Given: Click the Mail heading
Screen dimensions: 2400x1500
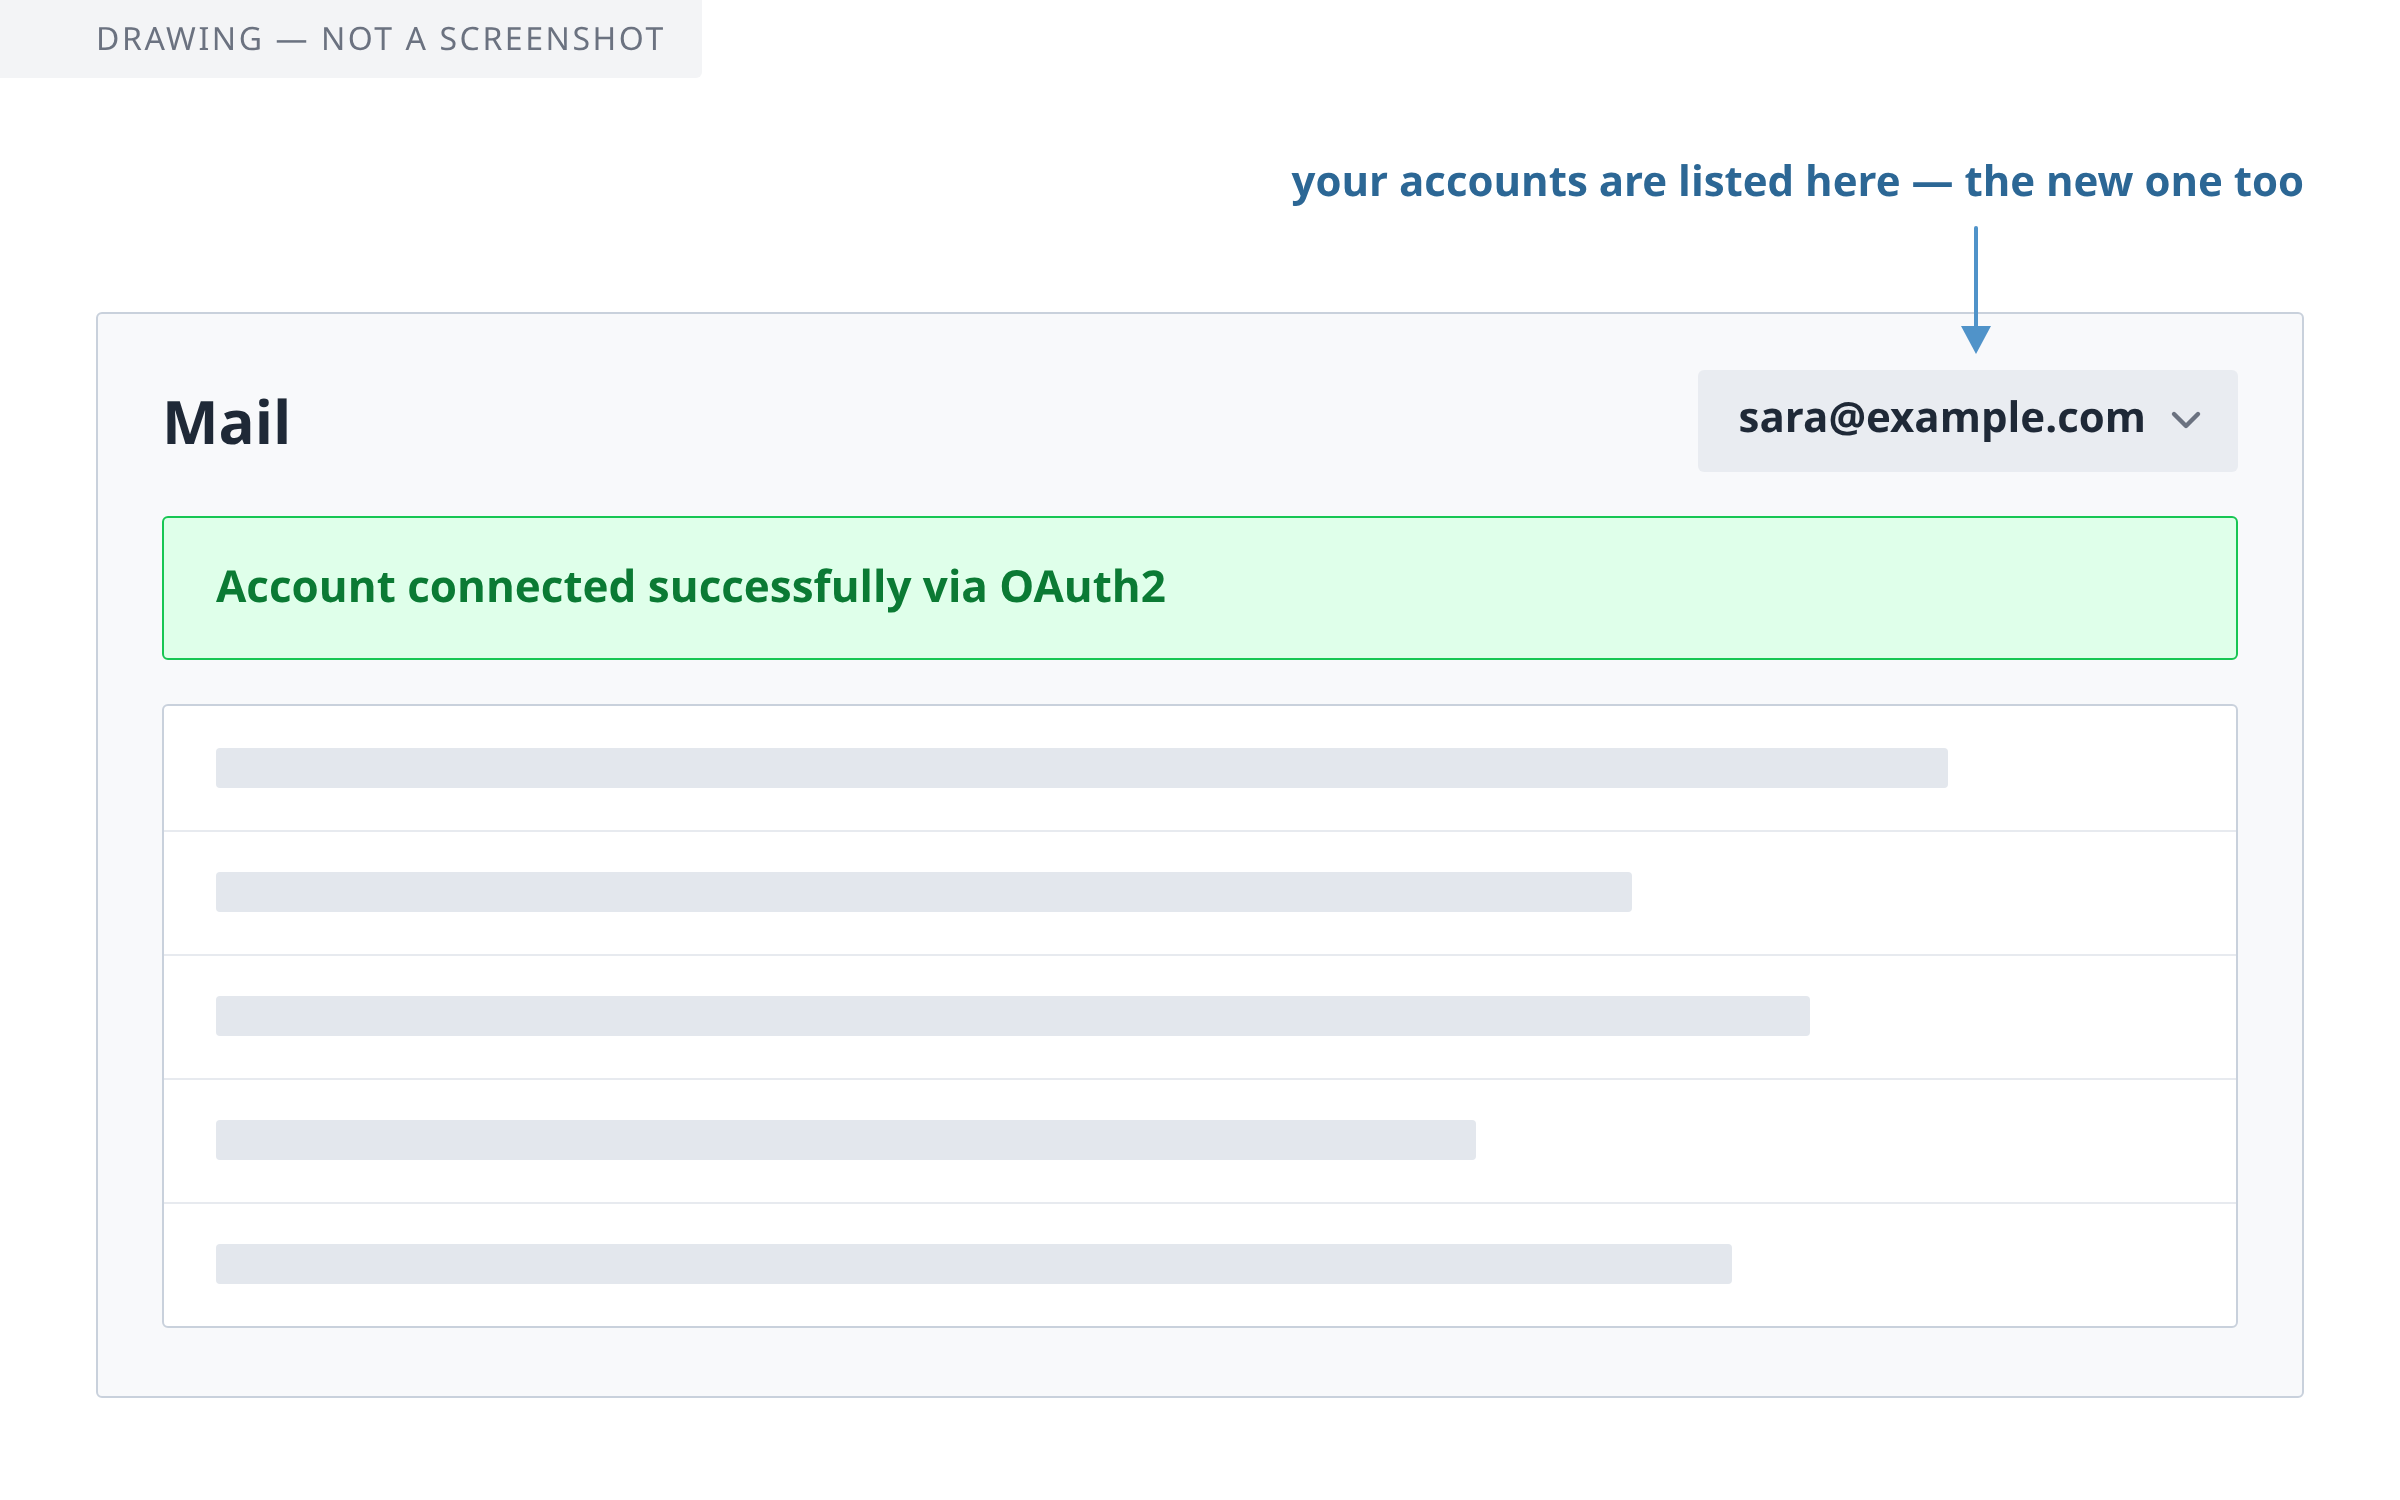Looking at the screenshot, I should click(227, 422).
